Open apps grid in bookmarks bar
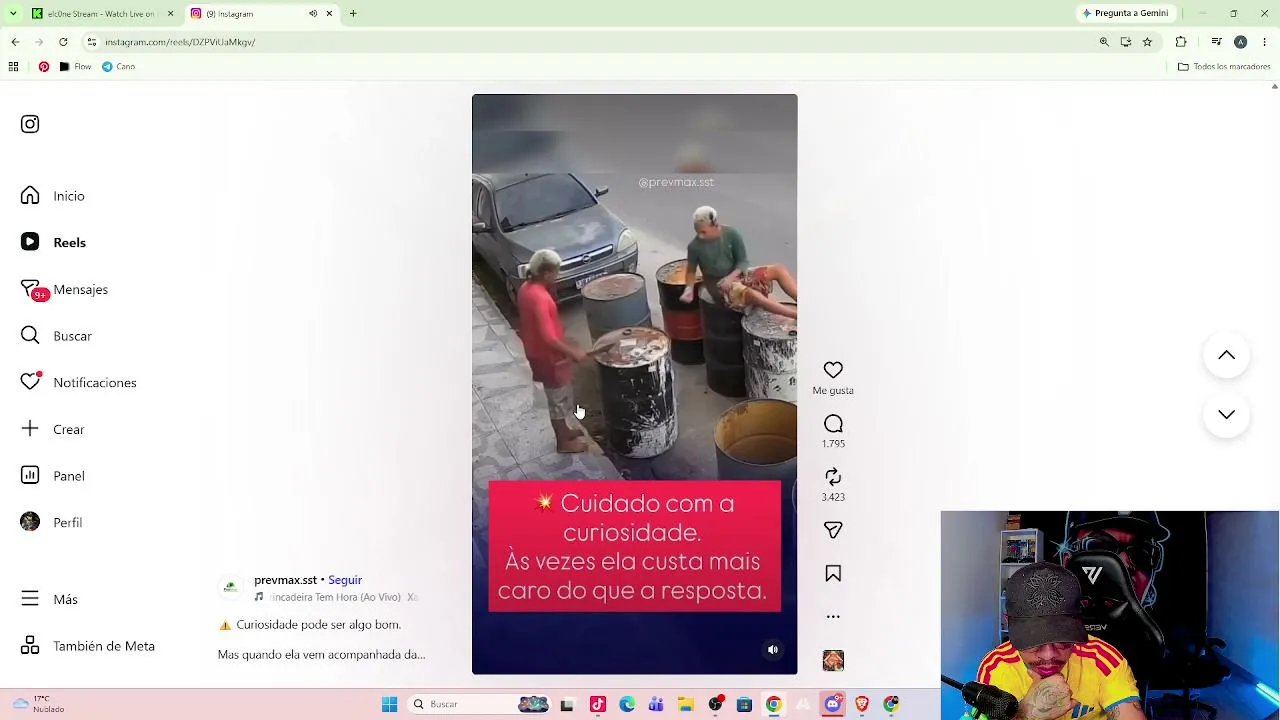Viewport: 1280px width, 720px height. 13,67
